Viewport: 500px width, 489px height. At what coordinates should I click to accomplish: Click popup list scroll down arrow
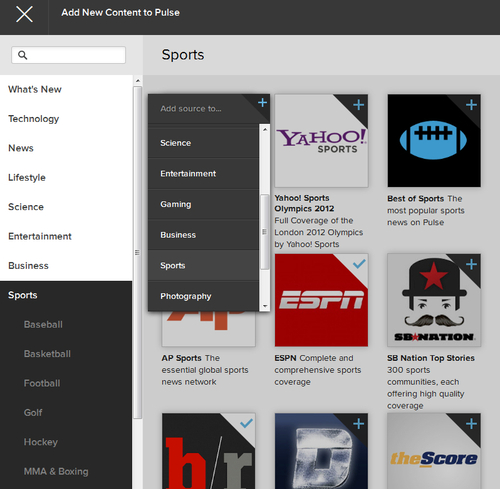[x=265, y=306]
